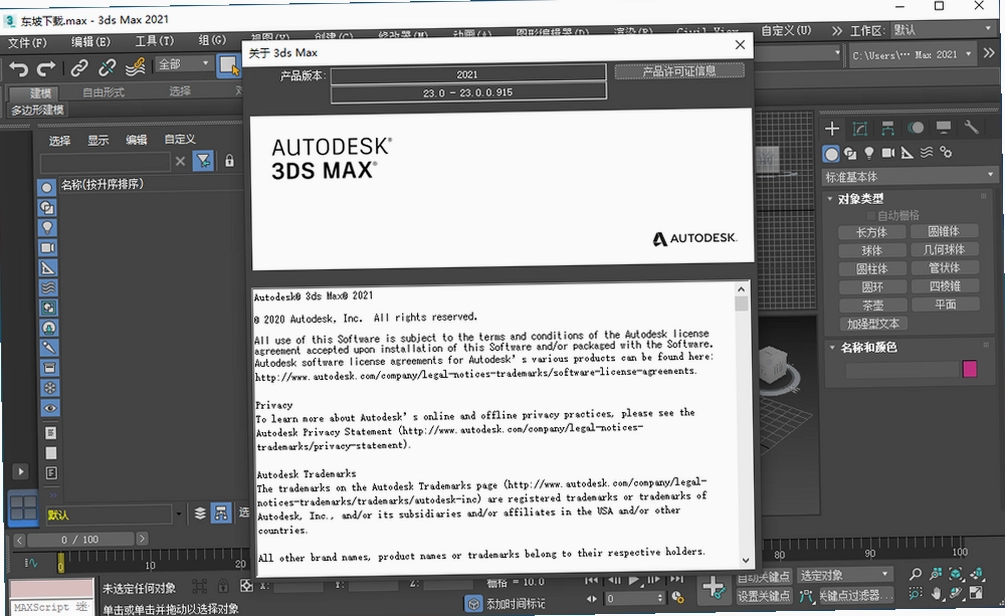Select the Cameras category icon
1005x616 pixels.
(x=888, y=153)
